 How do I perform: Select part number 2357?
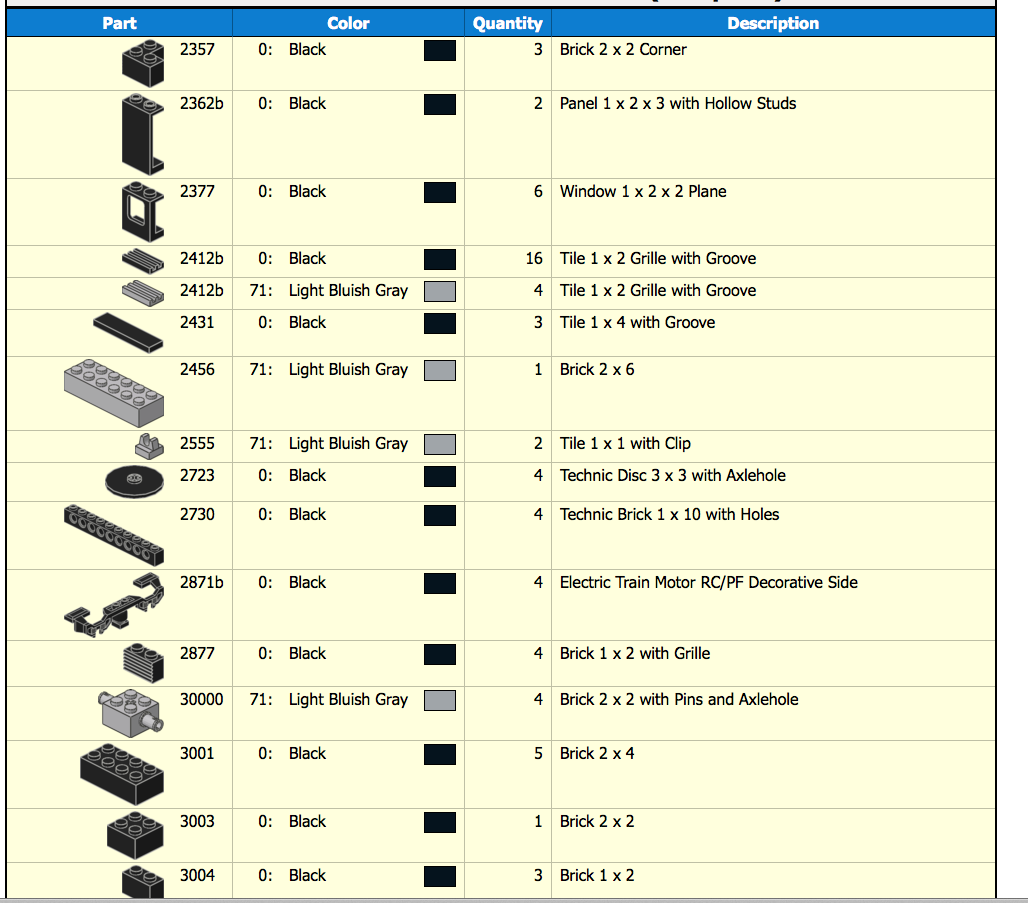[x=197, y=49]
